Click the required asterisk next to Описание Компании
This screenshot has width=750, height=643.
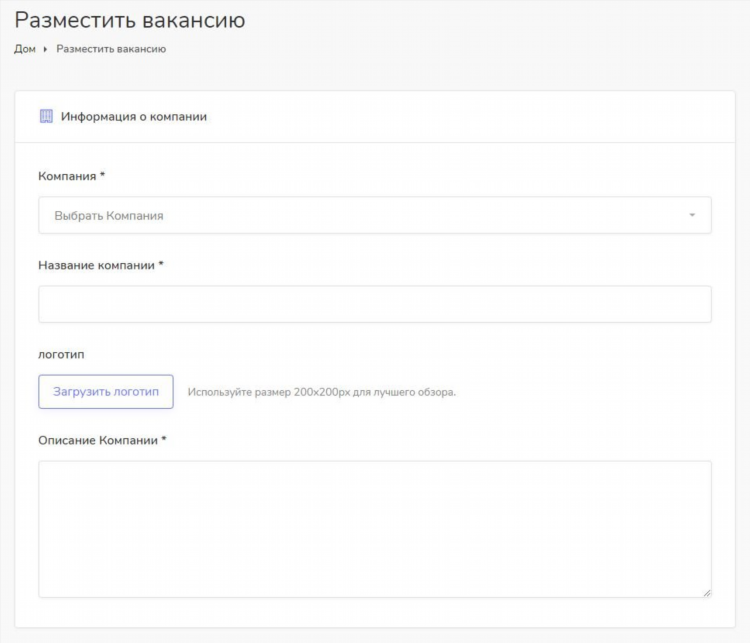(164, 439)
